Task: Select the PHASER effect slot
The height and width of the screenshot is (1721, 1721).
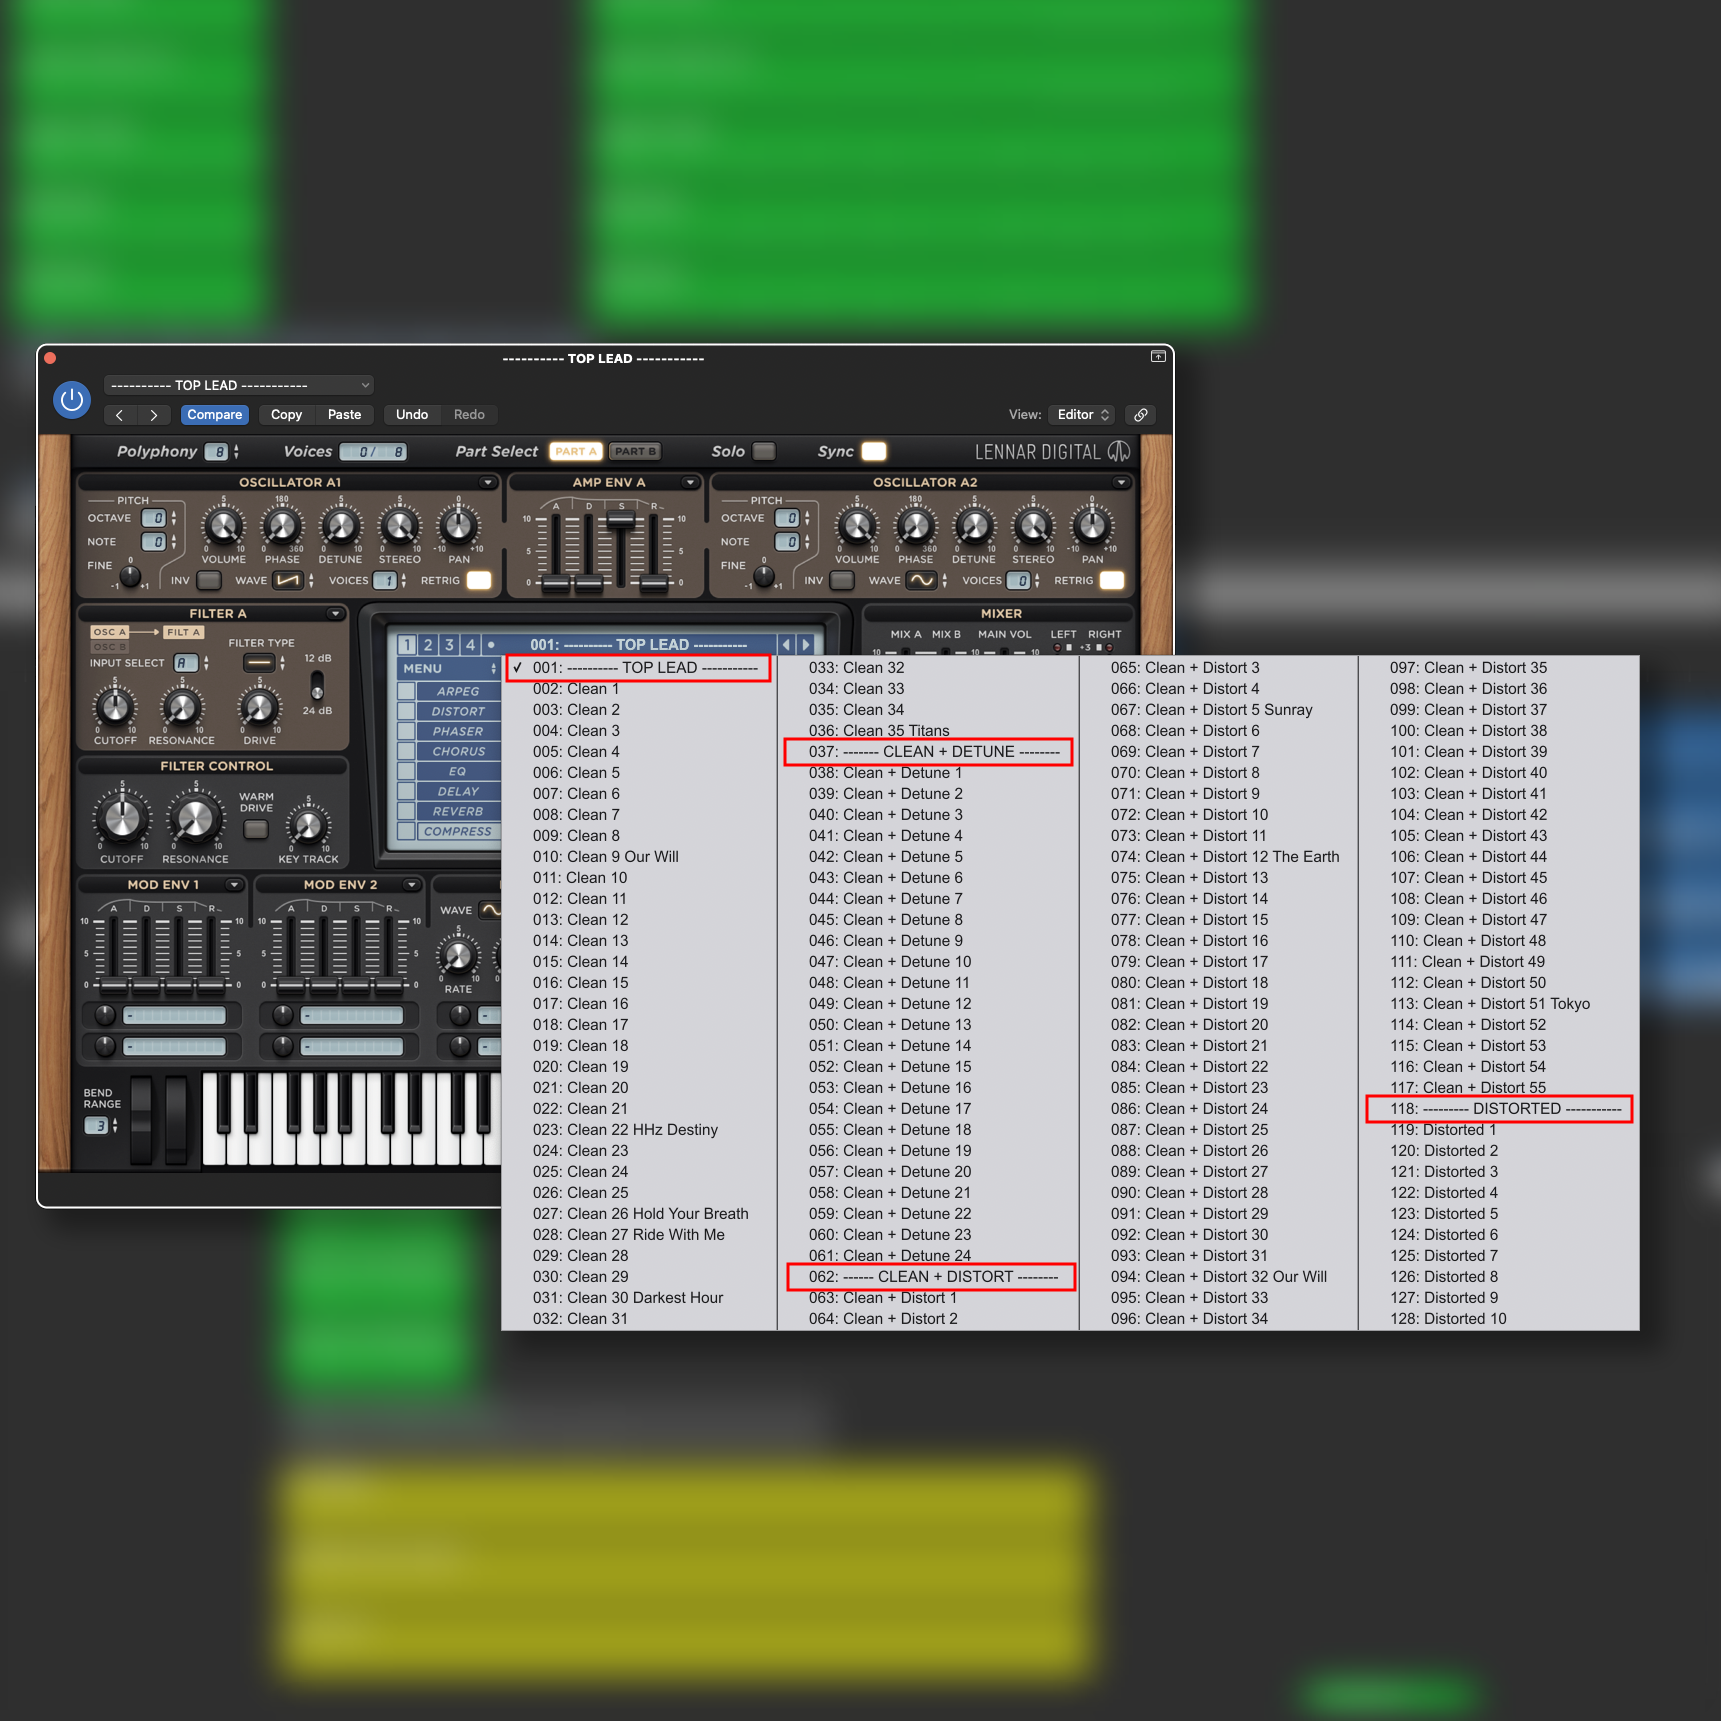Action: [457, 731]
